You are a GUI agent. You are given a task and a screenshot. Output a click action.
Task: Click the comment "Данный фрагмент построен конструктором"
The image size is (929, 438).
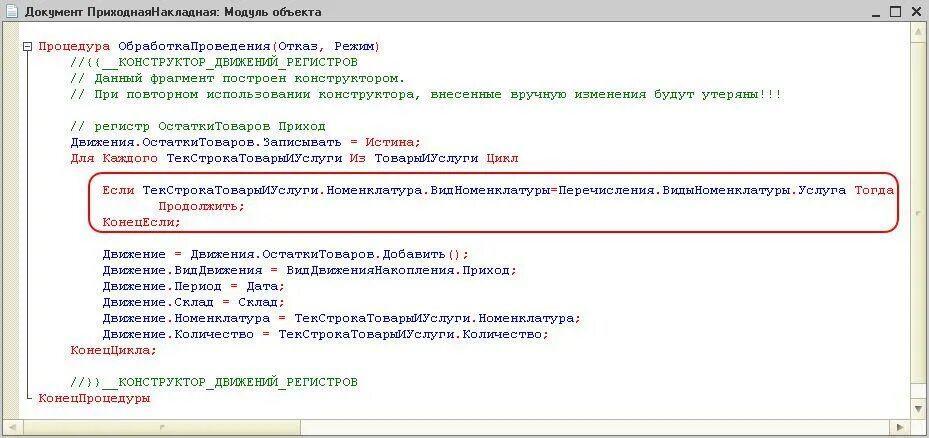[x=238, y=78]
